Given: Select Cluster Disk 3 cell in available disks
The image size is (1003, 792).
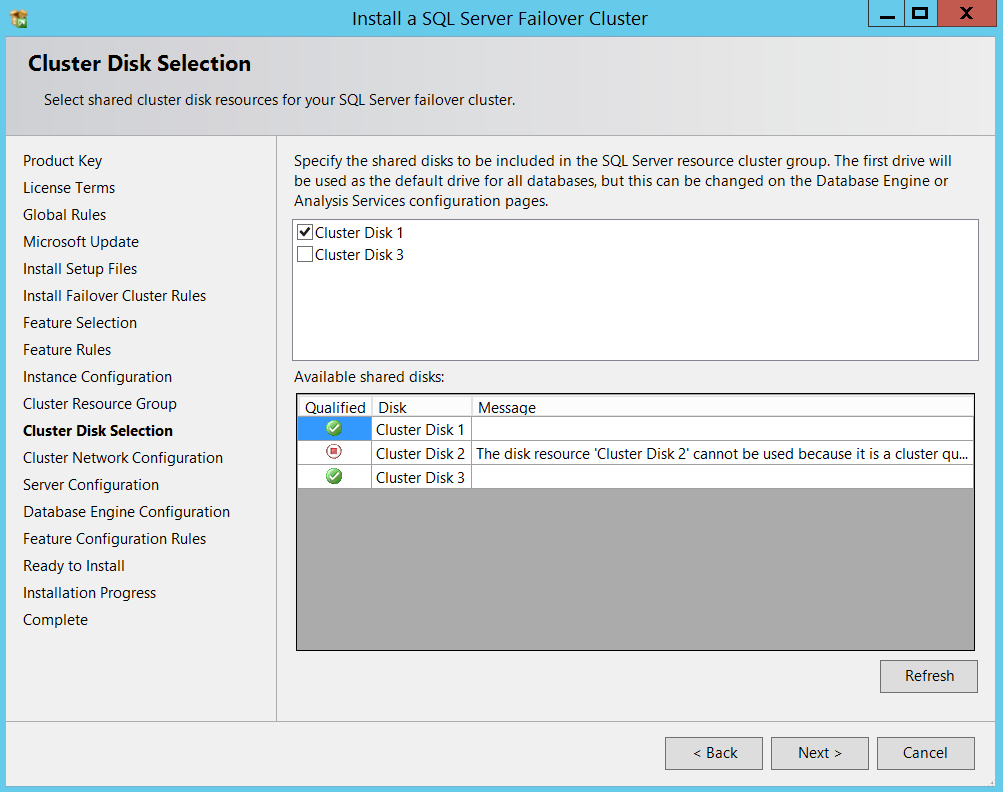Looking at the screenshot, I should [x=420, y=478].
